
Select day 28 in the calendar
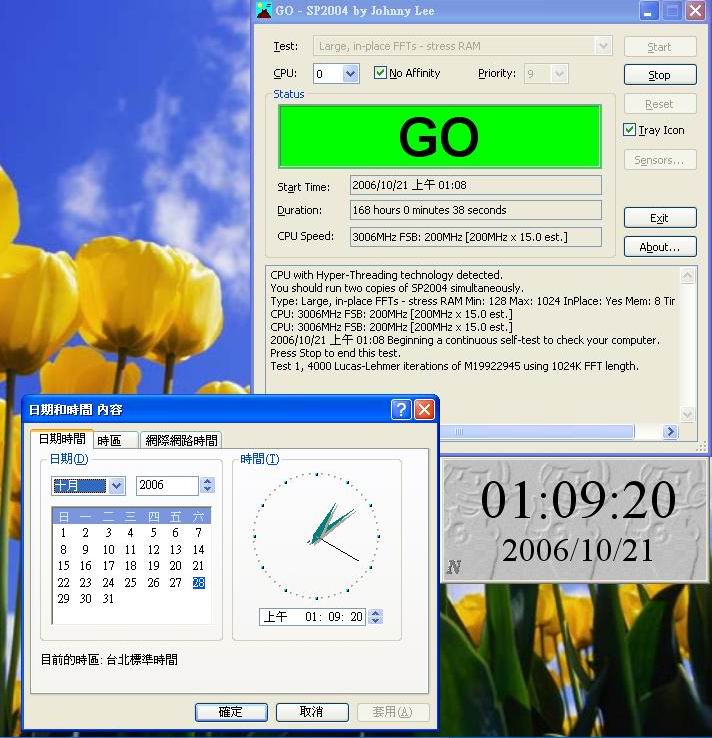(x=199, y=583)
